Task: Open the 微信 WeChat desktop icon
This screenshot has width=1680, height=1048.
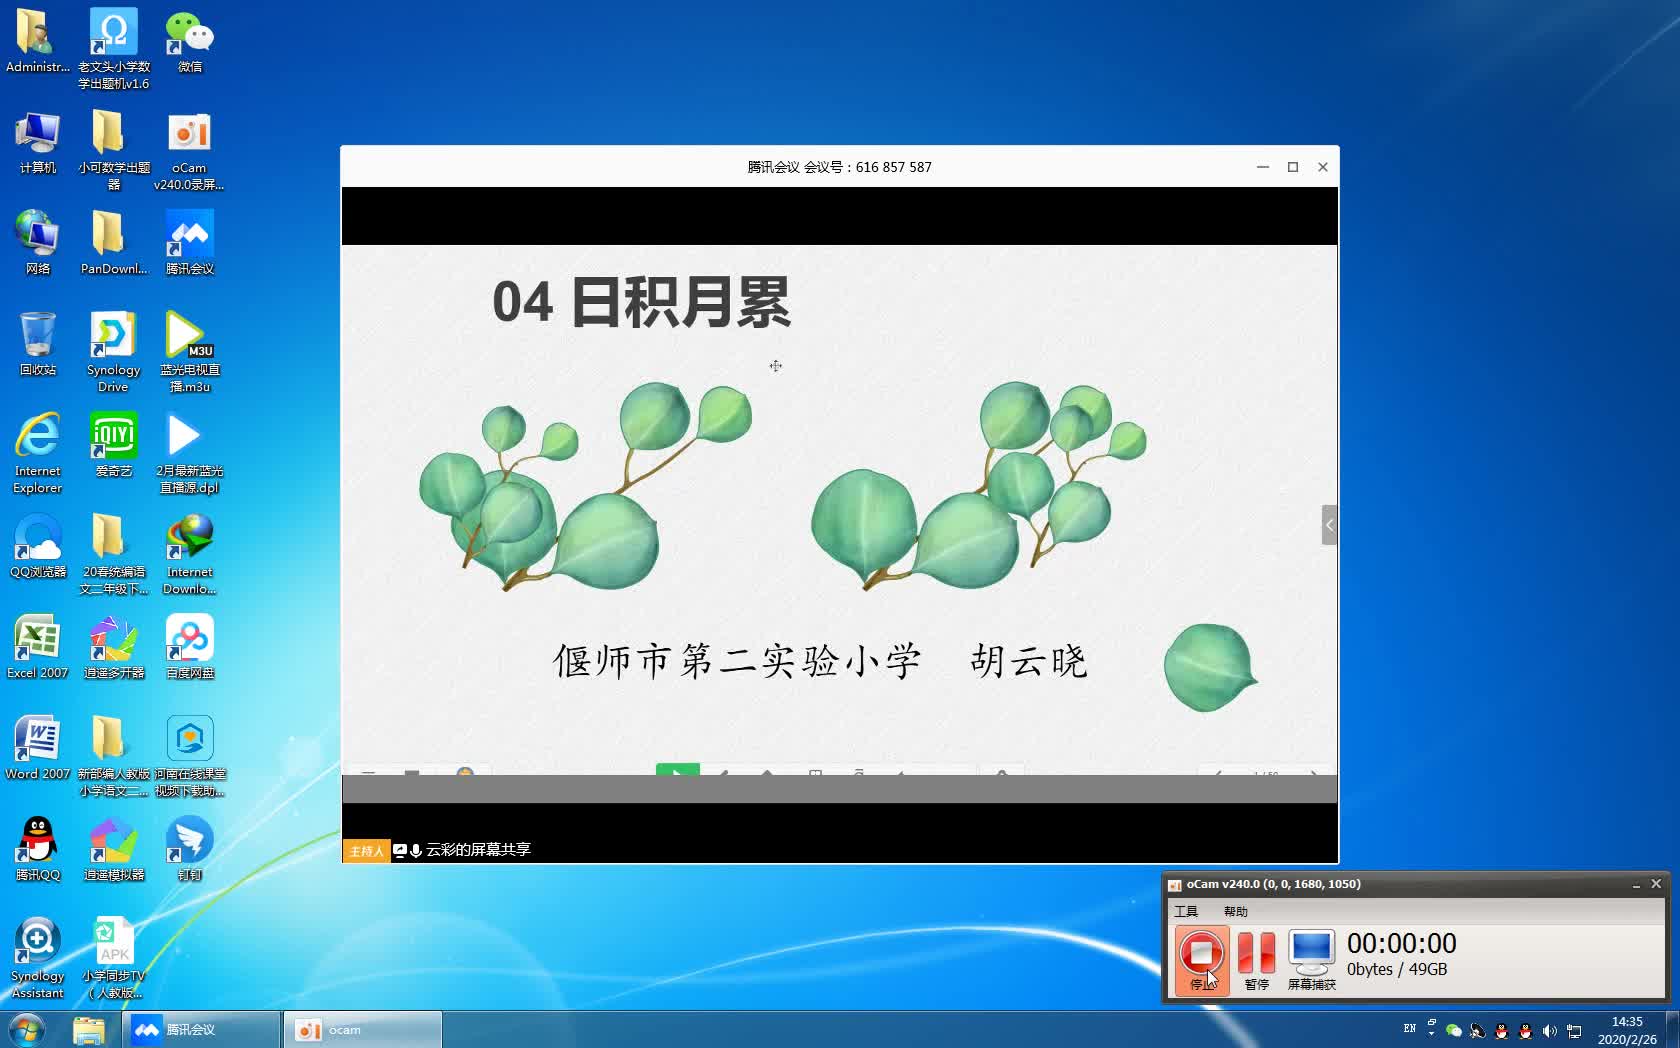Action: click(189, 41)
